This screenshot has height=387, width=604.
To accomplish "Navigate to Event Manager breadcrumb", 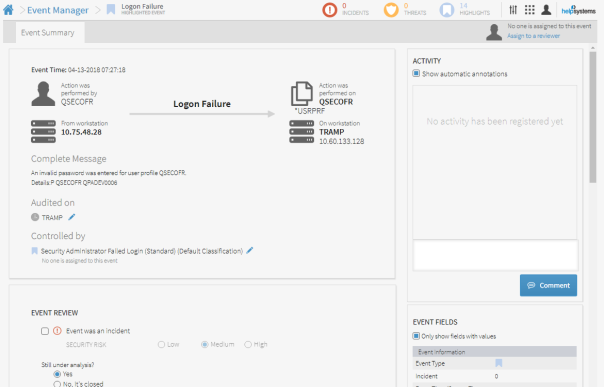I will point(58,10).
